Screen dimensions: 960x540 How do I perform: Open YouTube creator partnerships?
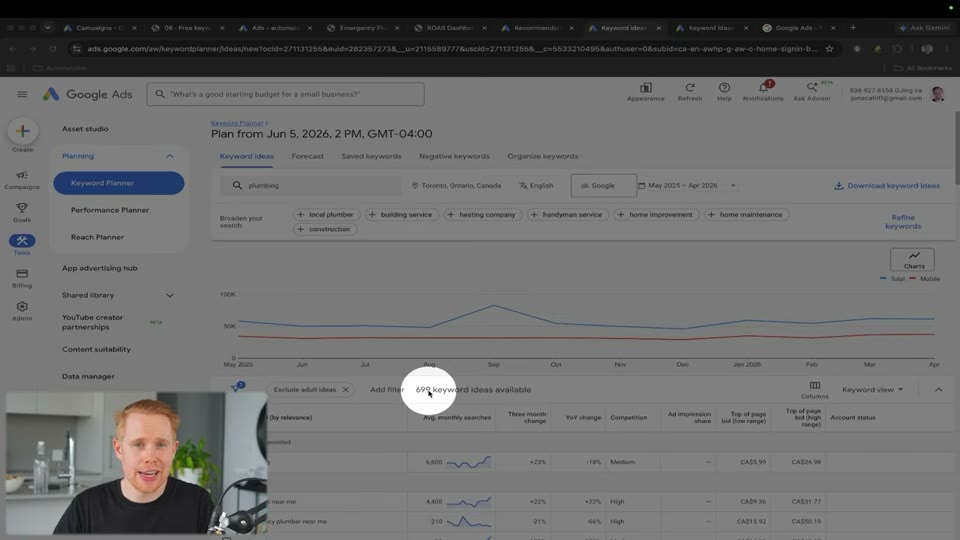click(92, 322)
